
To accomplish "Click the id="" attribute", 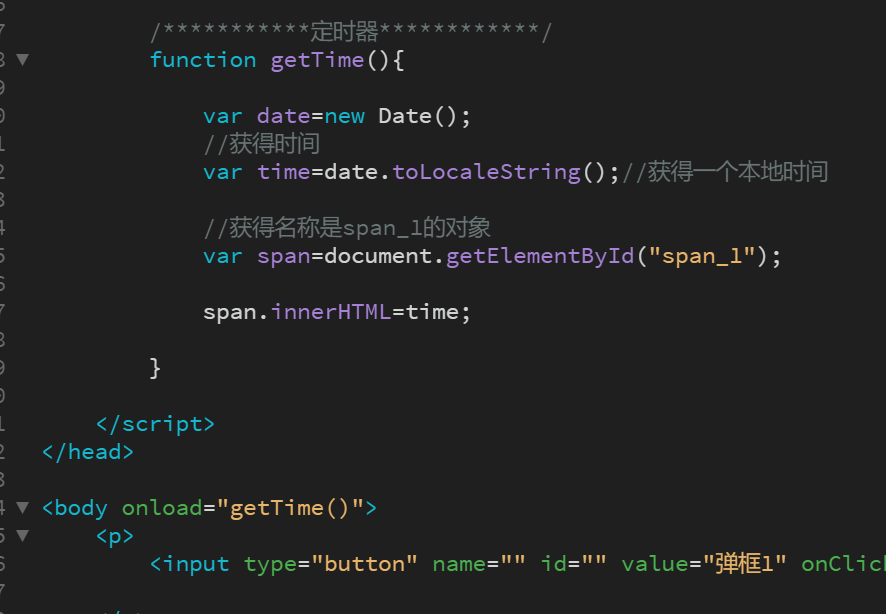I will pos(574,564).
